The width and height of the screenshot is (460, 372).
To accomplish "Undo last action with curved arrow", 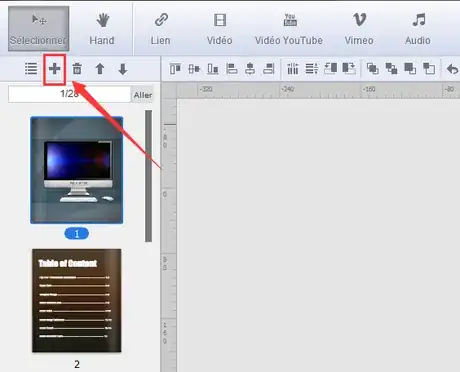I will (452, 69).
